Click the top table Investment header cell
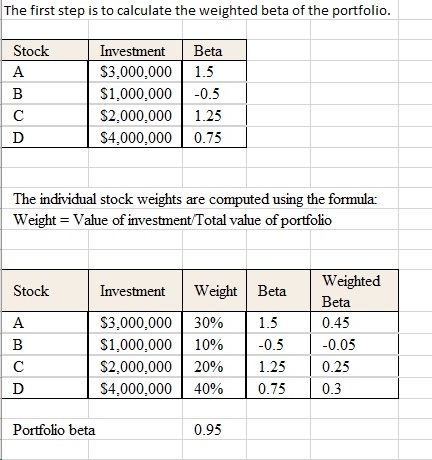 coord(135,51)
